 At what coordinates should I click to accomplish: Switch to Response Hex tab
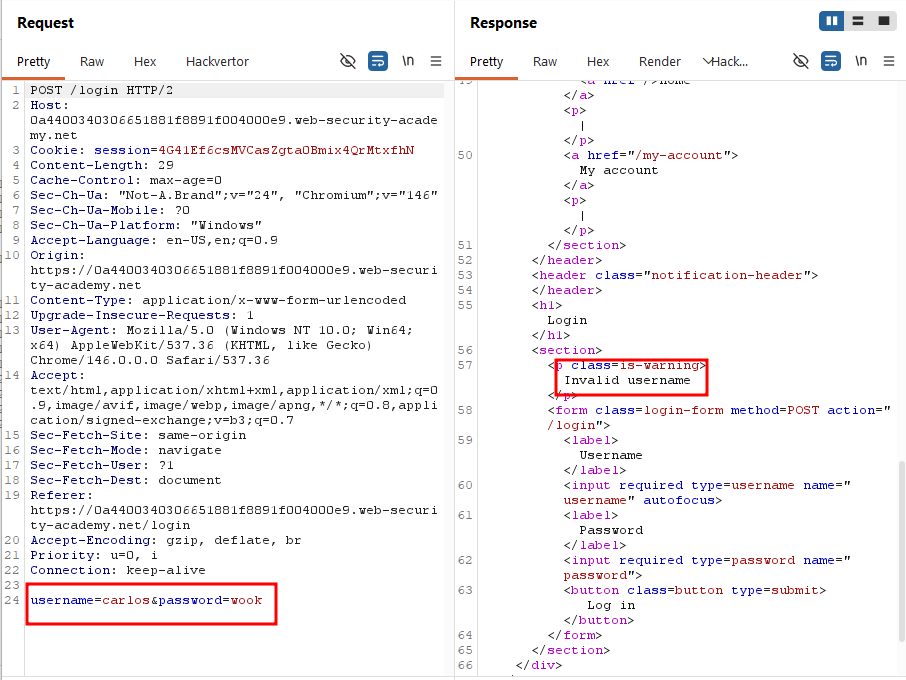pos(598,62)
